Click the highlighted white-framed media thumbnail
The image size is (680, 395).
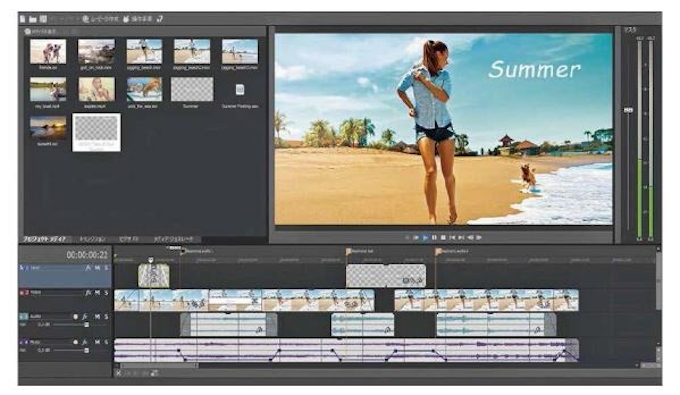point(96,132)
